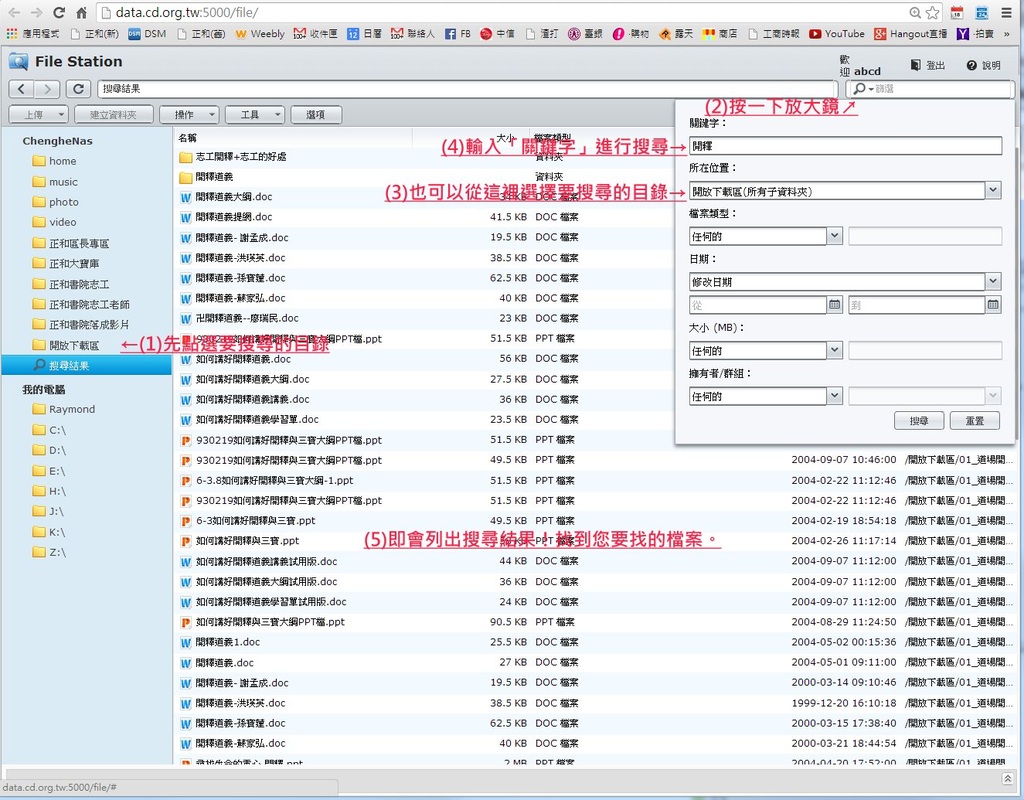Select the 開放下載區 folder in sidebar

tap(73, 345)
